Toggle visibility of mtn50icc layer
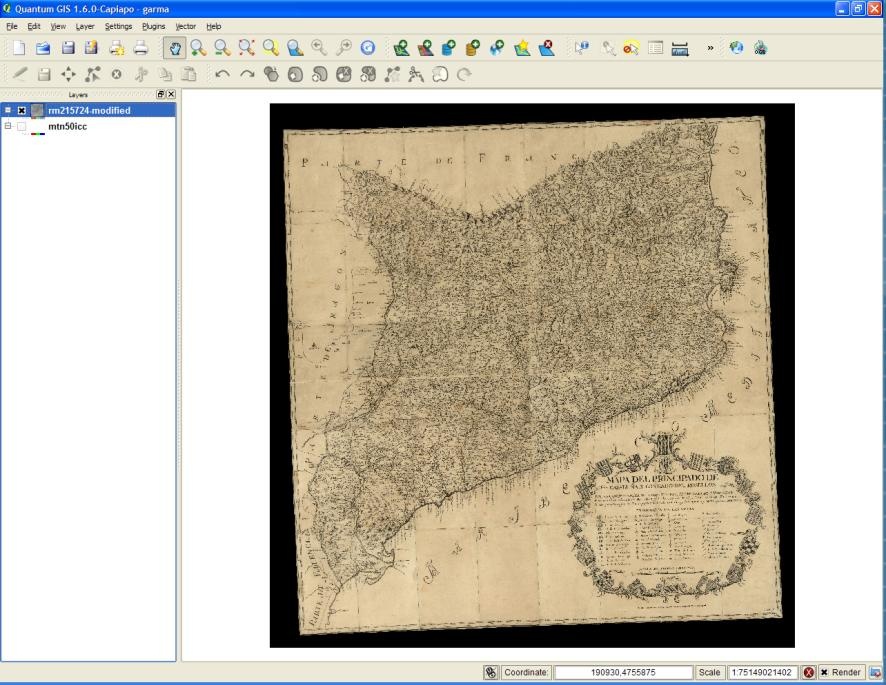The image size is (886, 685). [21, 126]
